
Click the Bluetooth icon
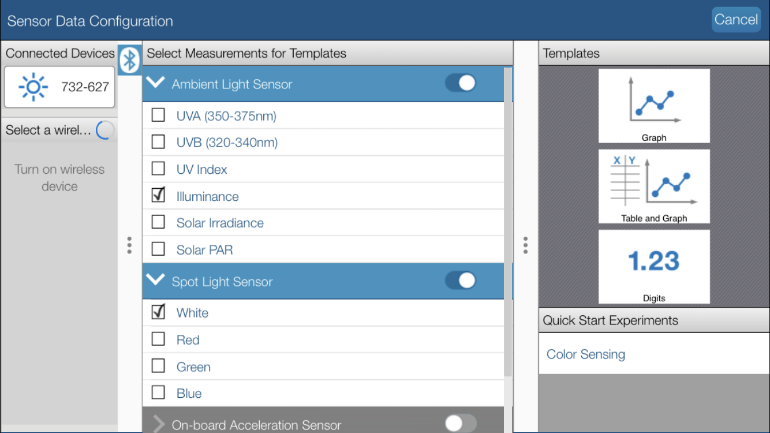[129, 60]
